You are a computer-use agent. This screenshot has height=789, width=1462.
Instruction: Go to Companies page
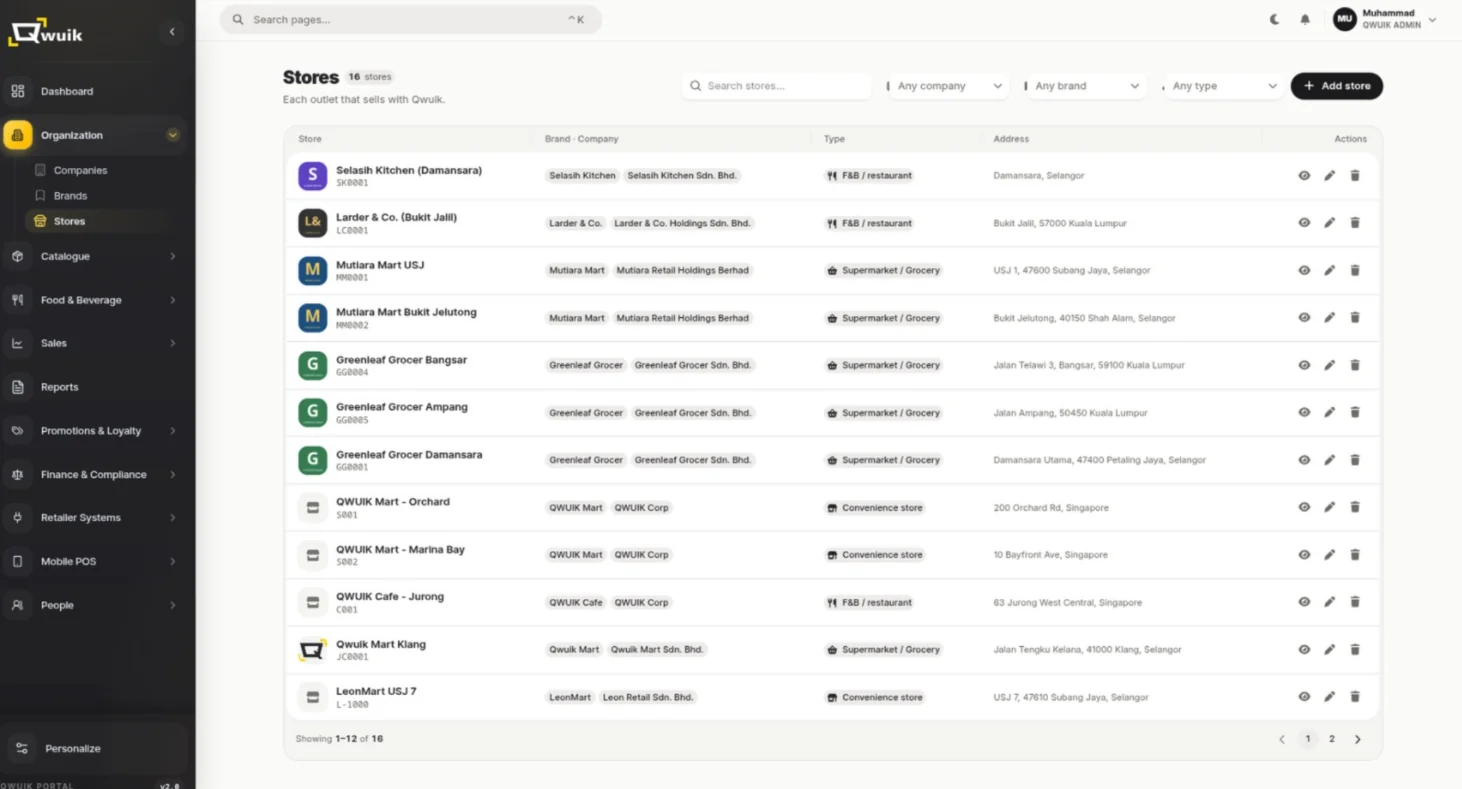(x=80, y=170)
